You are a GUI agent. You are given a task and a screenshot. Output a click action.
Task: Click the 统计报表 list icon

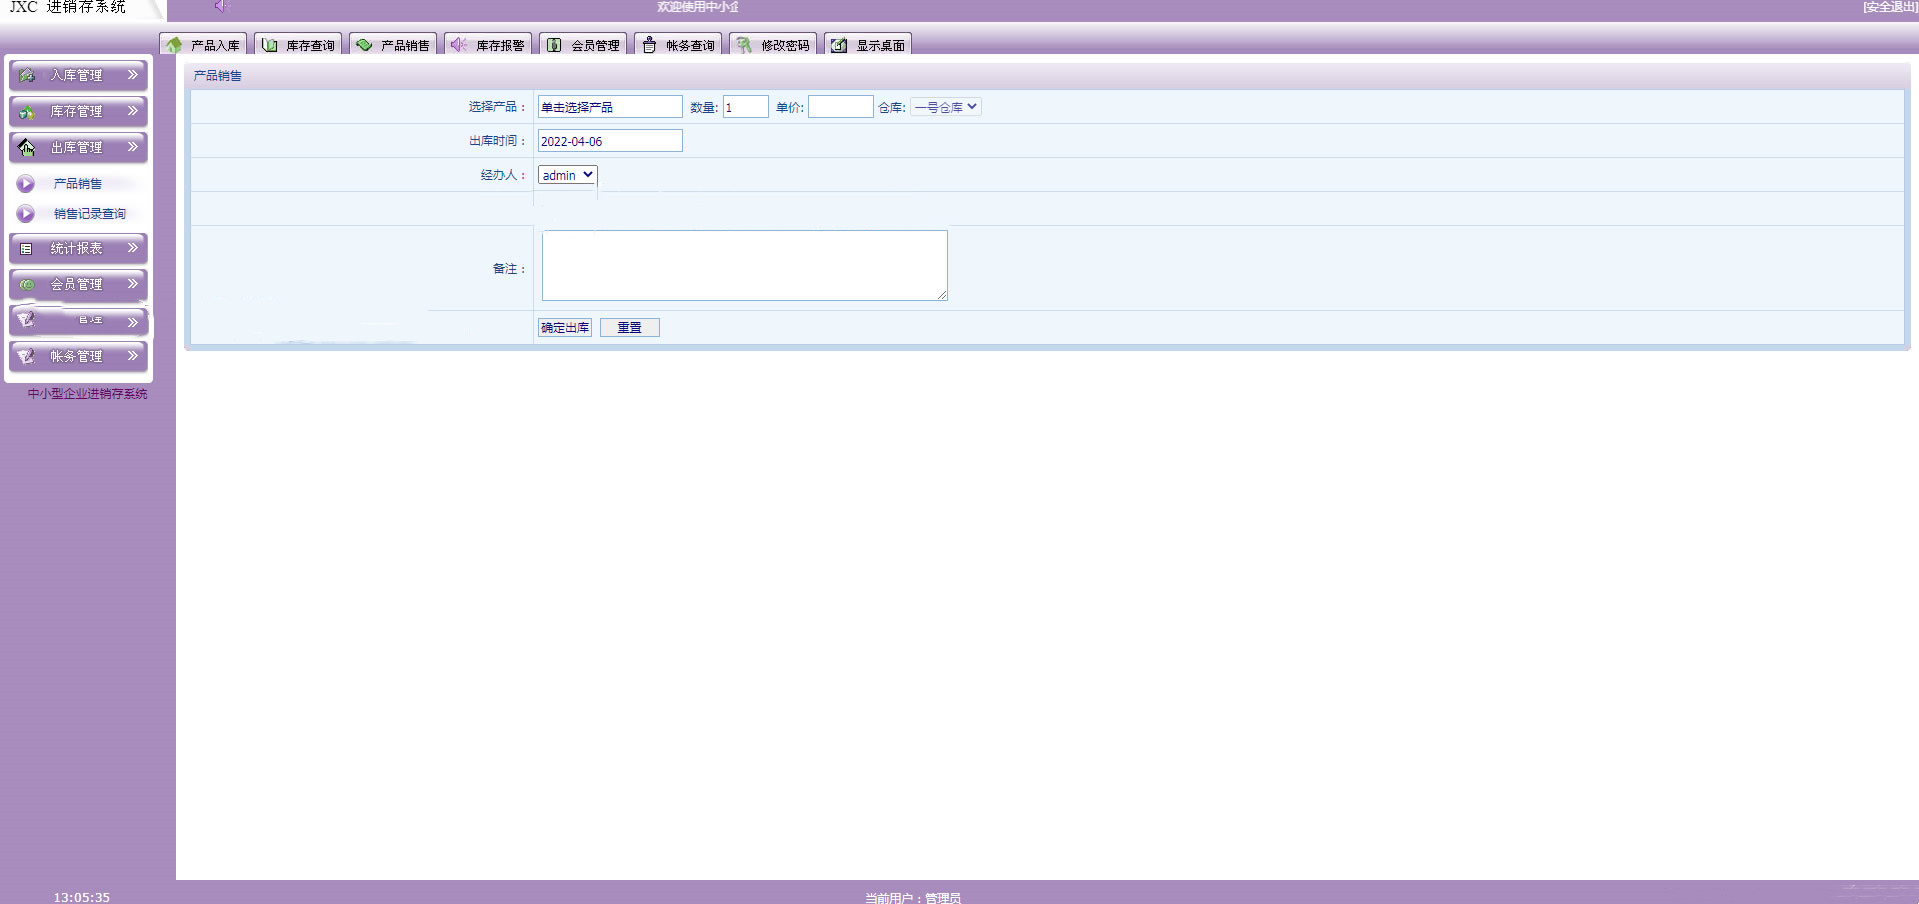(x=27, y=249)
